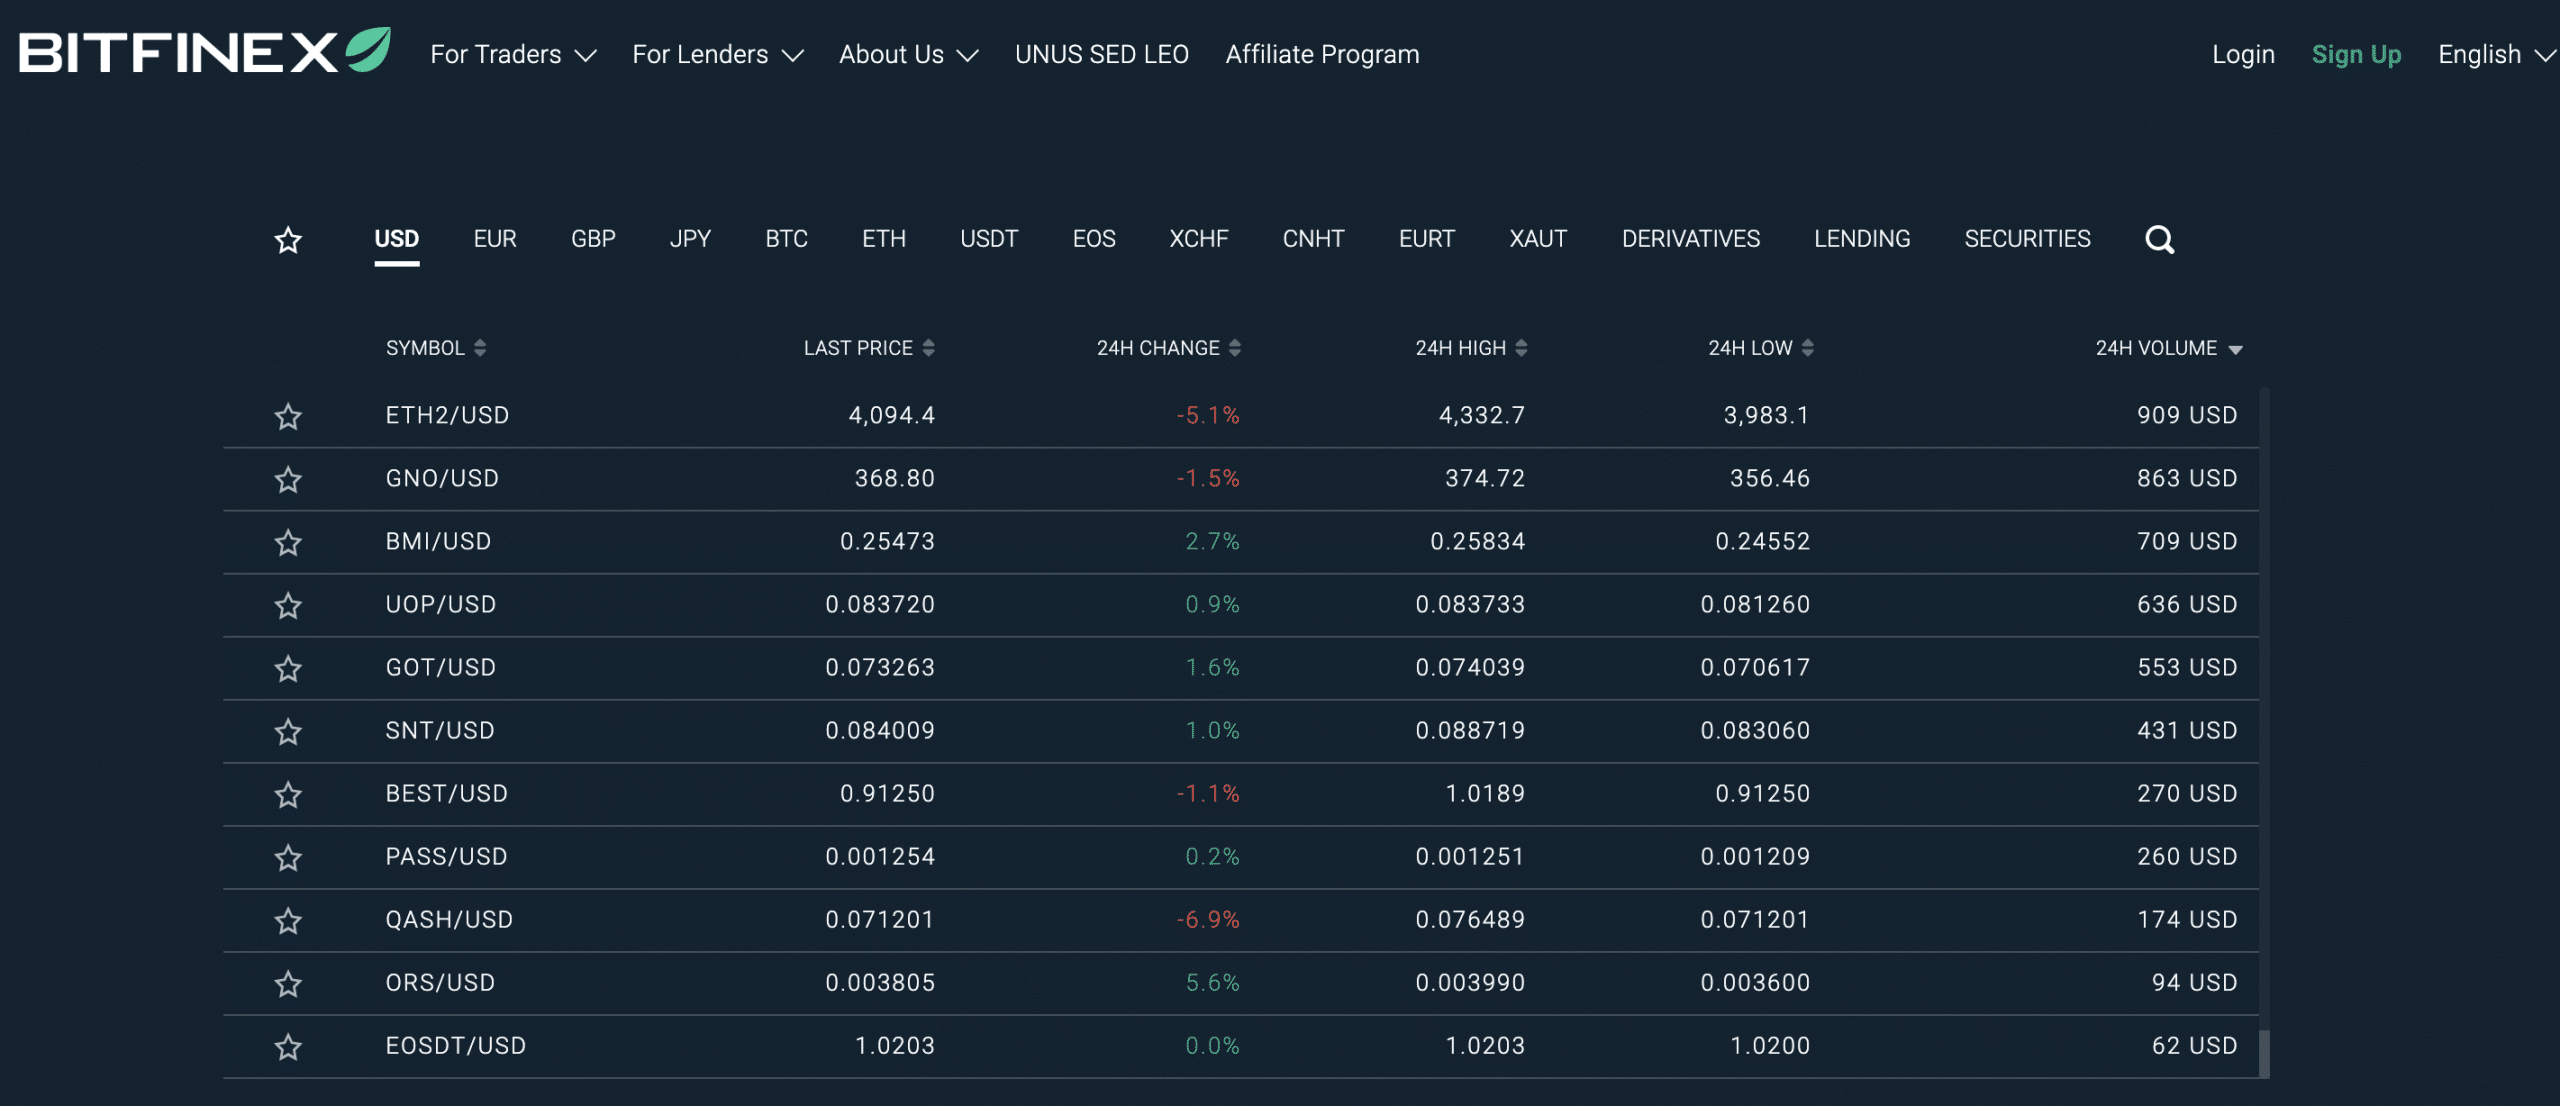Select the USD tab

(397, 239)
